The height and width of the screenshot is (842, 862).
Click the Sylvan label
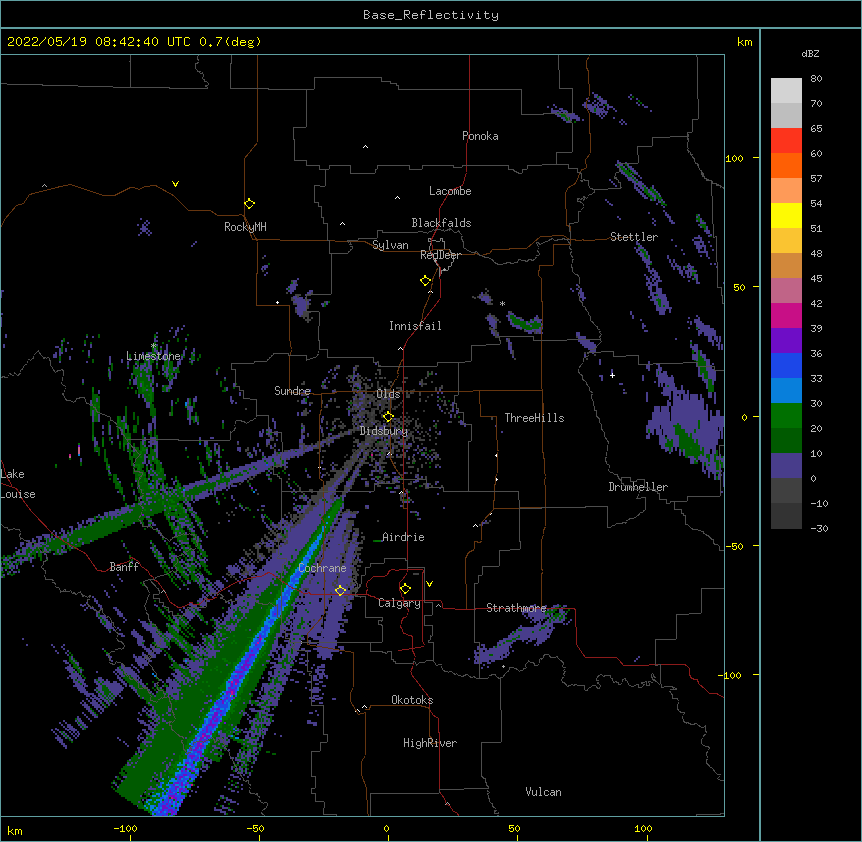pos(390,245)
